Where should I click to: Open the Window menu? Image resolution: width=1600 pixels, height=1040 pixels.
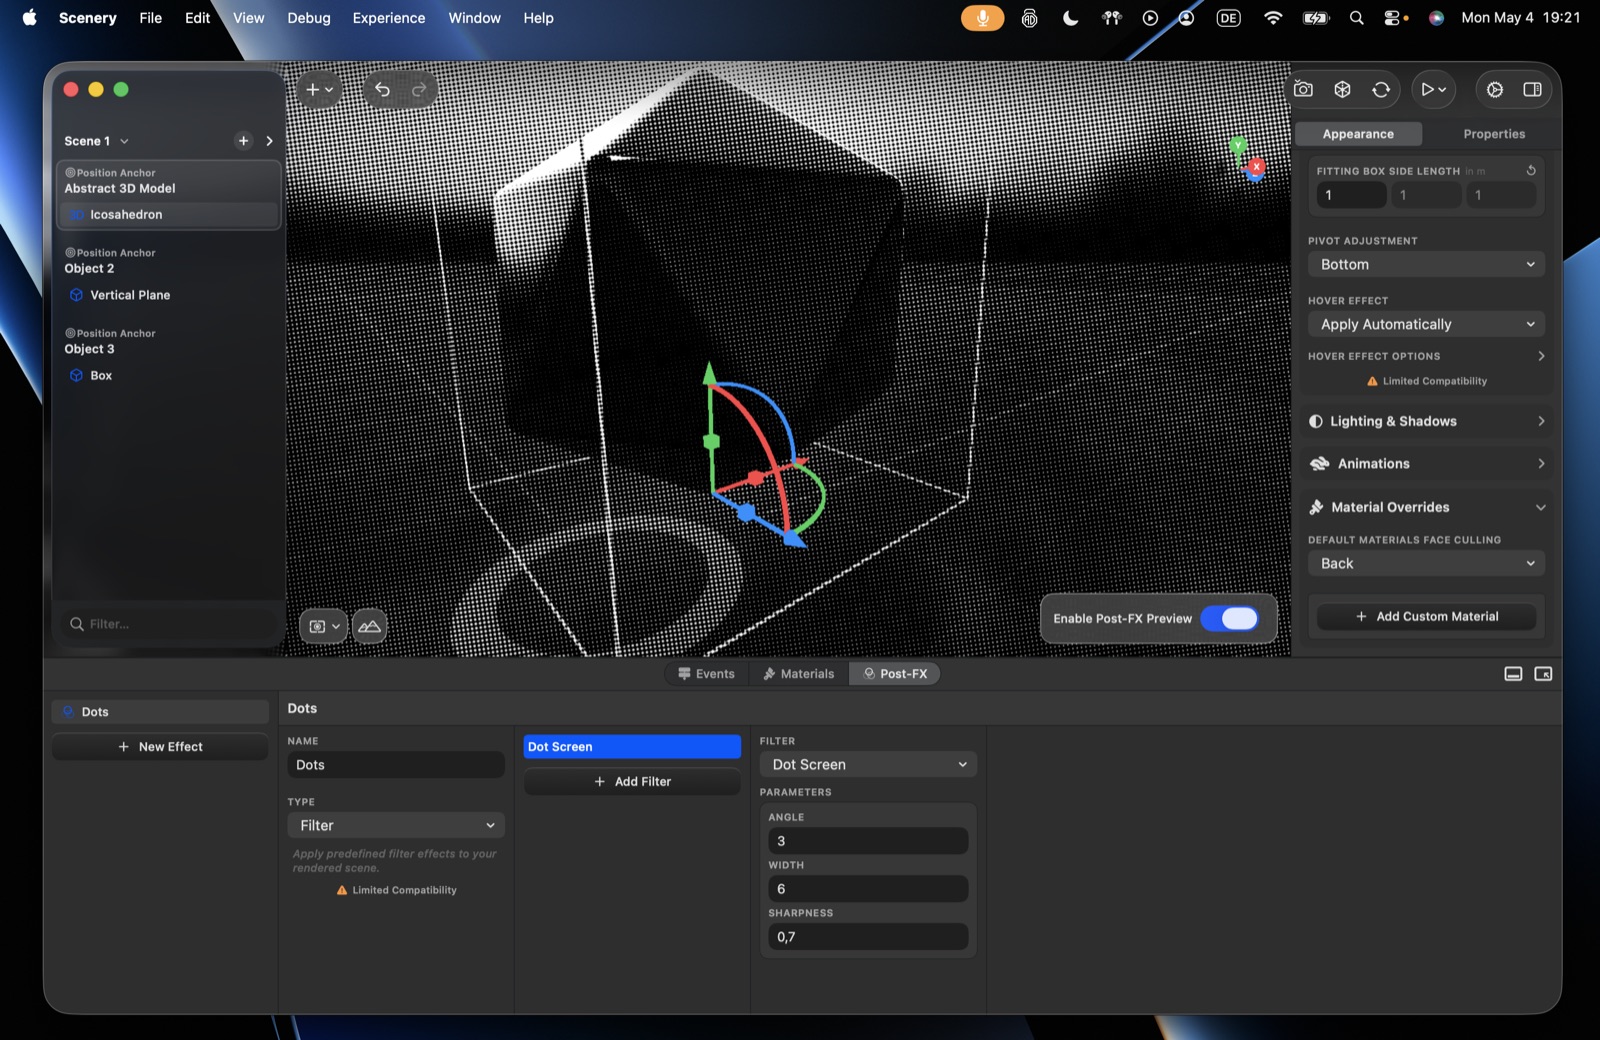coord(474,18)
